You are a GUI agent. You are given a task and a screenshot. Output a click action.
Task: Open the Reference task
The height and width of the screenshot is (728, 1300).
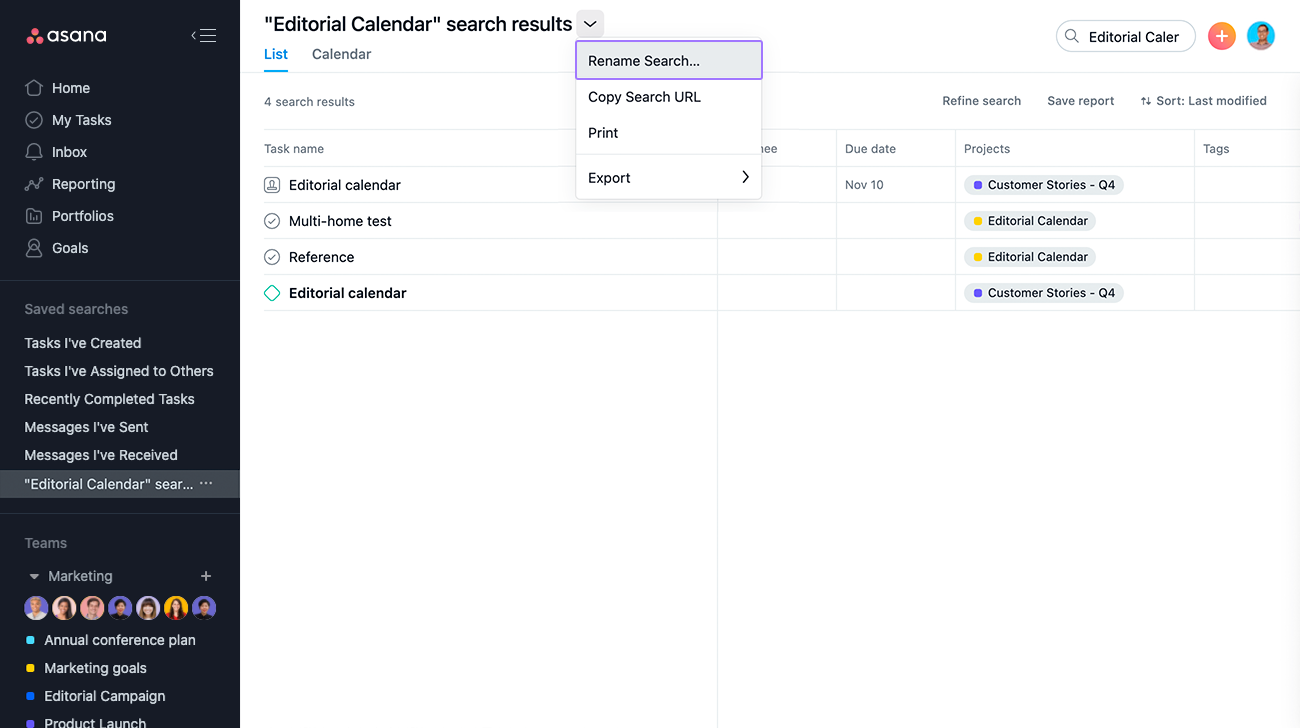point(321,257)
